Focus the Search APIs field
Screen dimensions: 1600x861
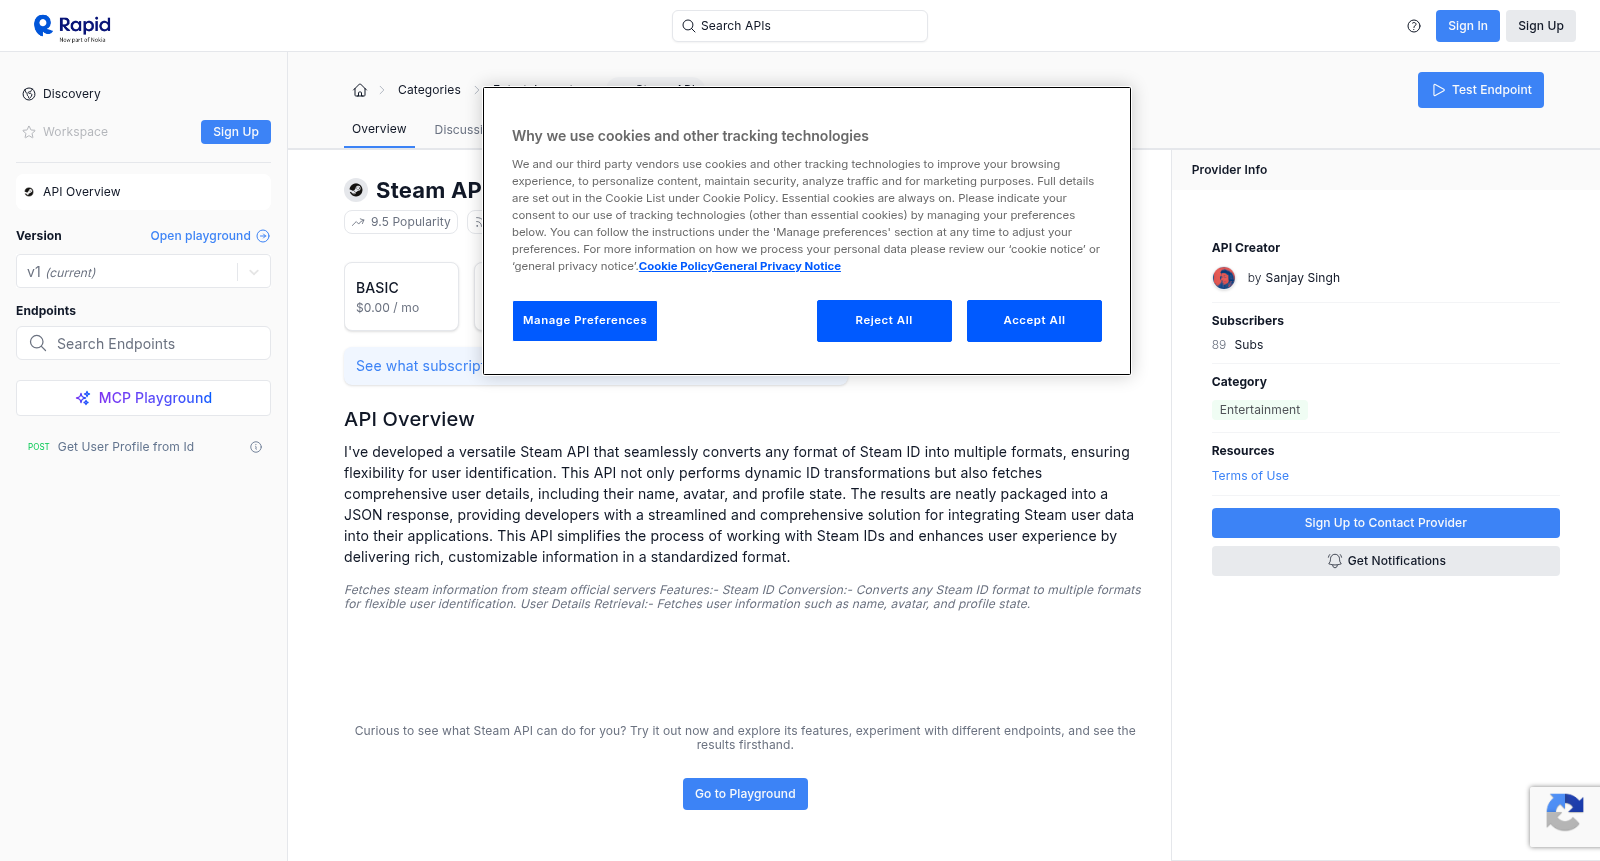[x=800, y=26]
